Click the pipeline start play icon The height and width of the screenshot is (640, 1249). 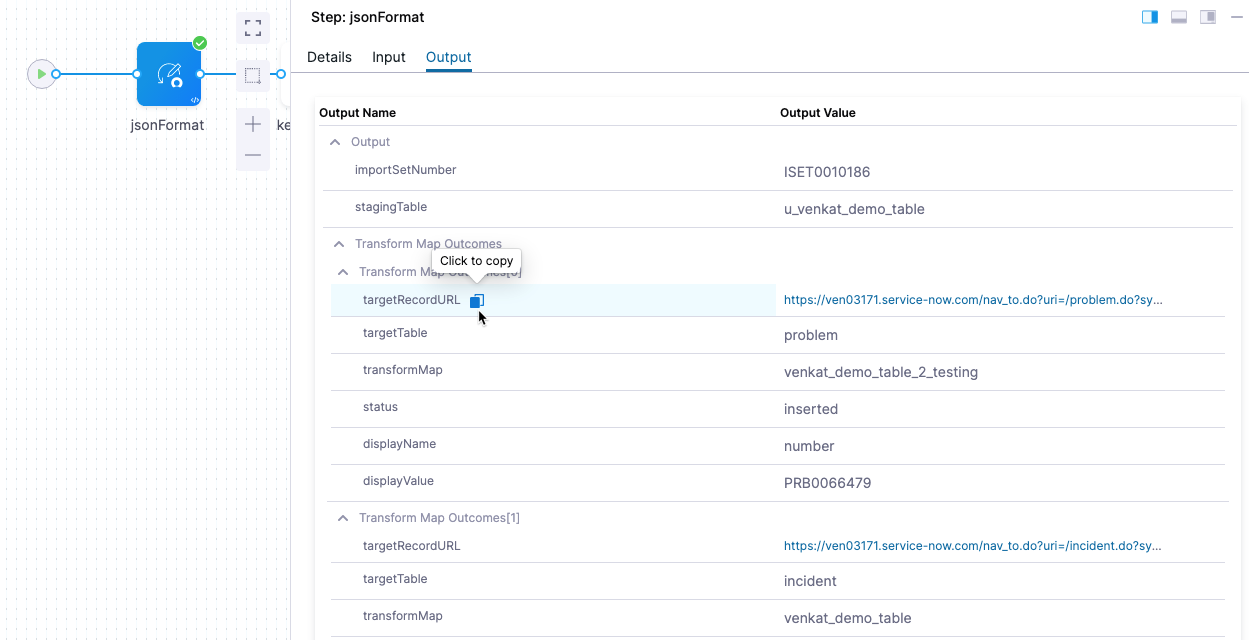41,74
